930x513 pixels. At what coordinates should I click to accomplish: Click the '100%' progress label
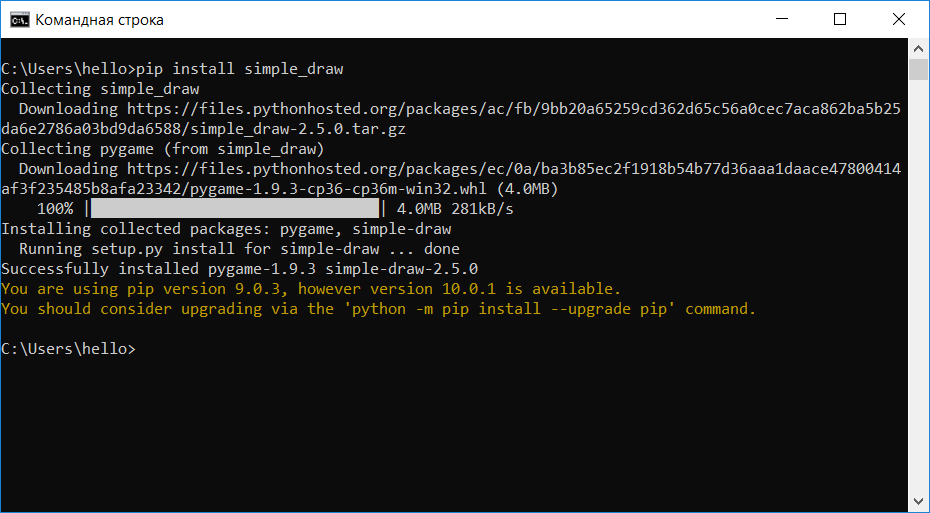(55, 209)
